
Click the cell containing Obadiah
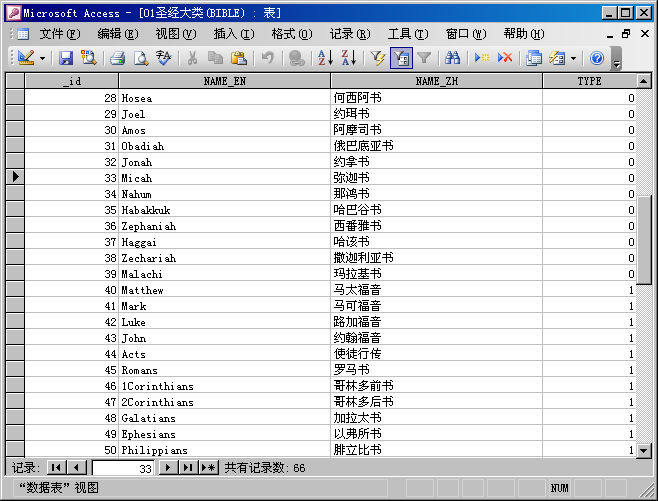coord(225,146)
